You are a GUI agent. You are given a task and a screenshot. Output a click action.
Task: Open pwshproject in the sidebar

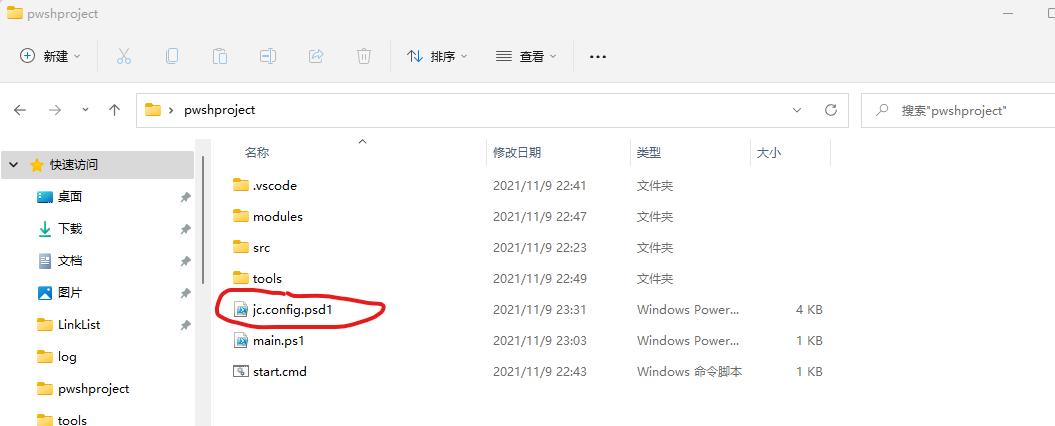click(x=94, y=389)
